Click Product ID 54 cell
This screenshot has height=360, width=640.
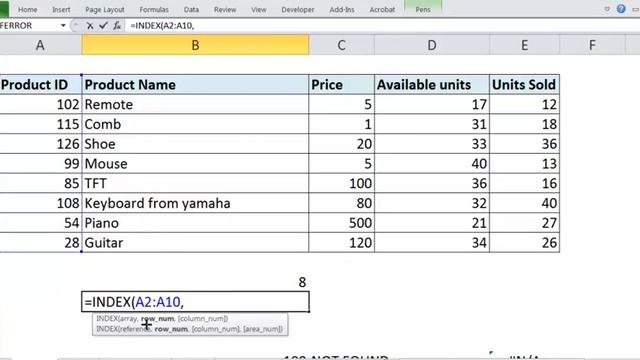[x=40, y=223]
